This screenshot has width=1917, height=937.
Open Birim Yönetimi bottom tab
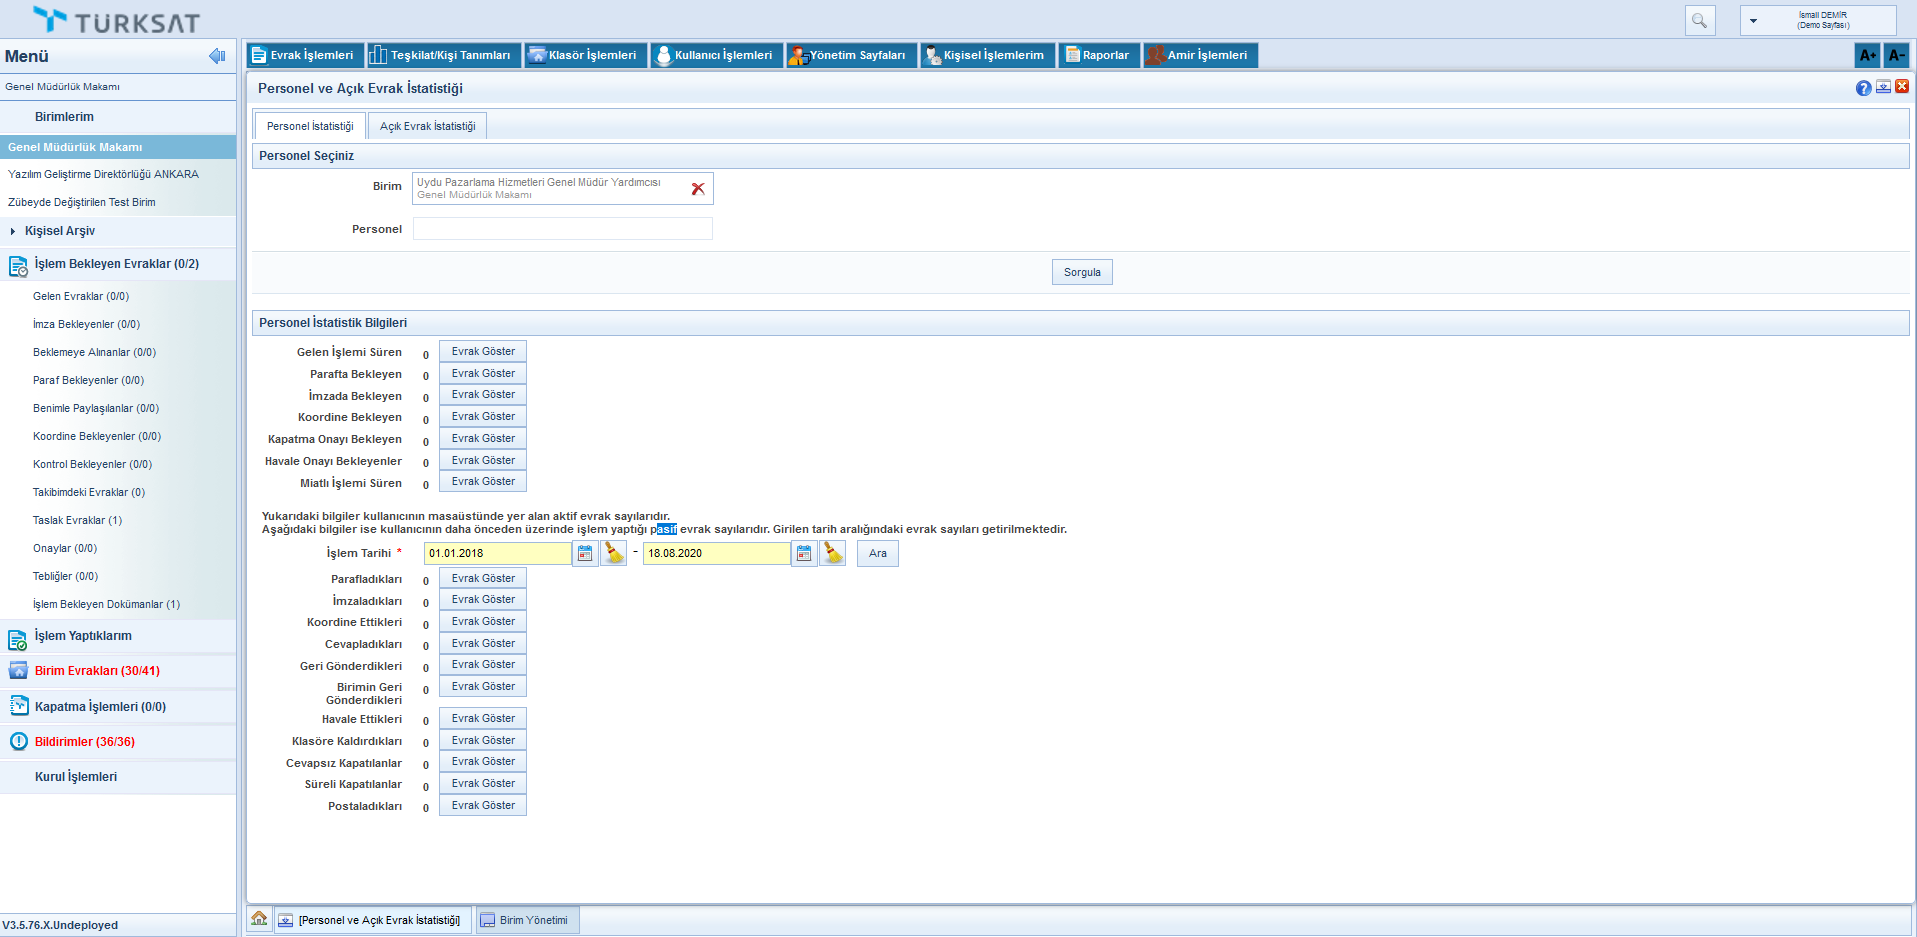[528, 920]
